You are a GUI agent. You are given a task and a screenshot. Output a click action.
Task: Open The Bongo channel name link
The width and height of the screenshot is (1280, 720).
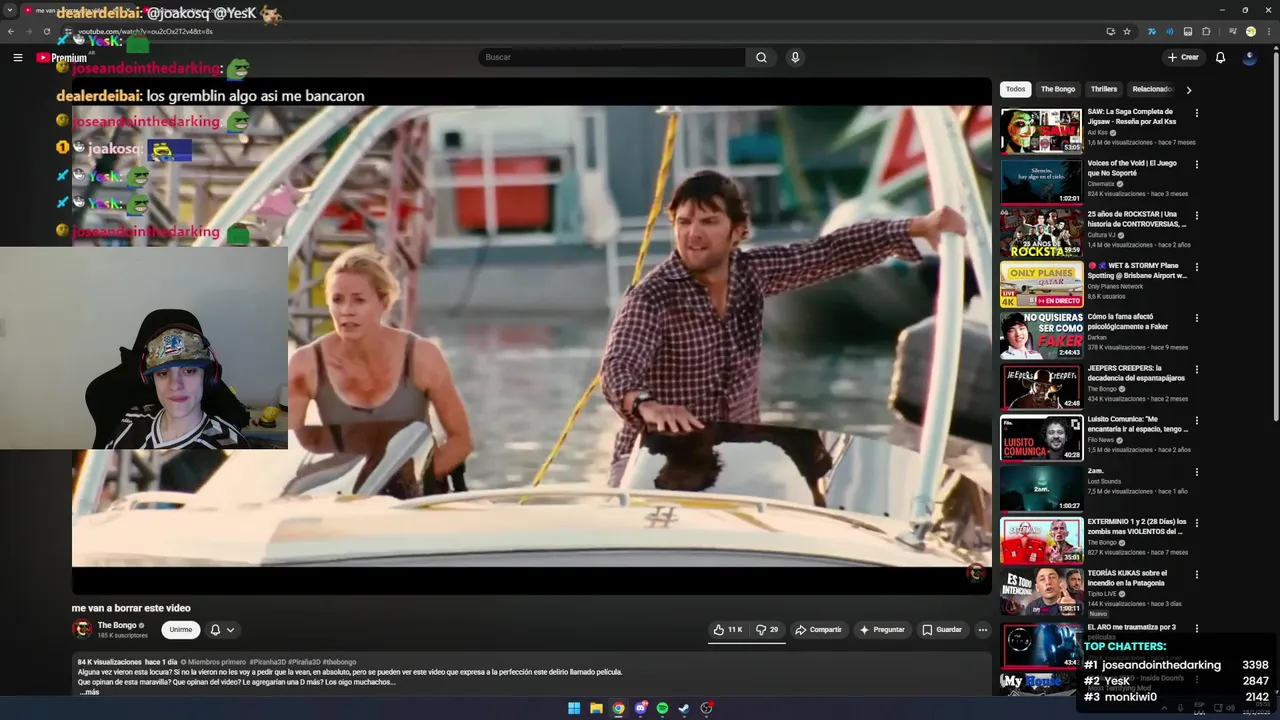(117, 625)
